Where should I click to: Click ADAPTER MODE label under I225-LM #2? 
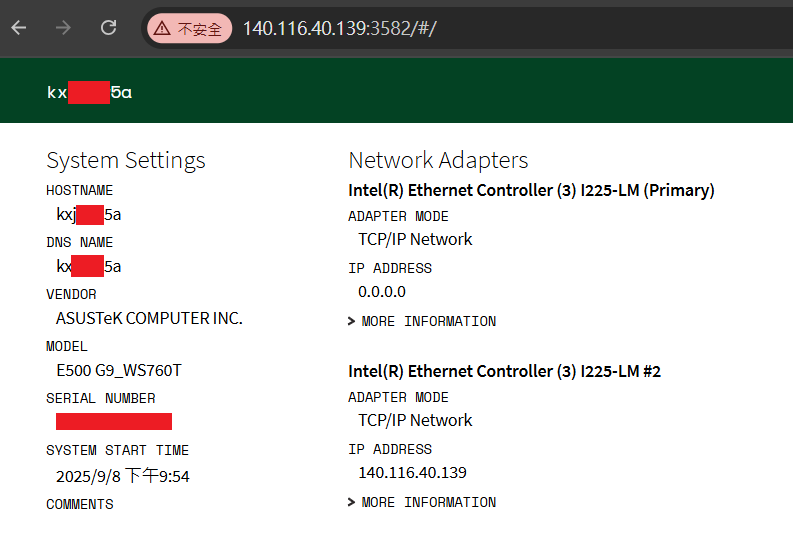pos(398,398)
